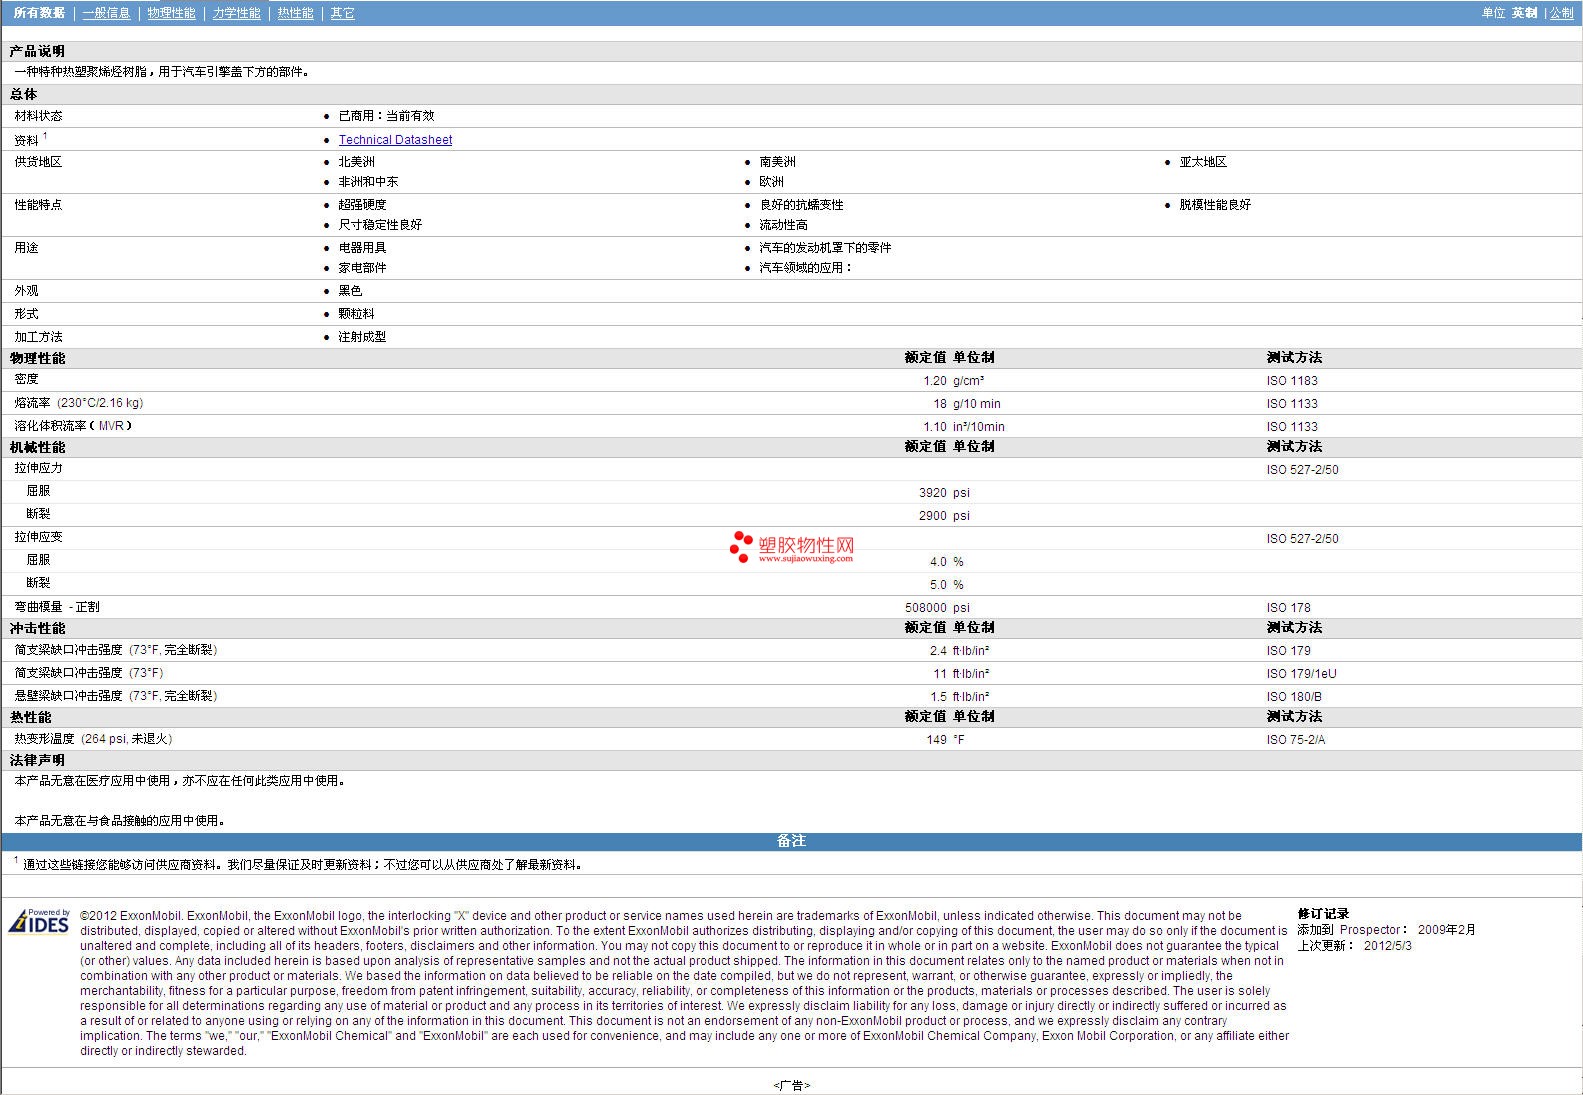Click the IDES Powered by logo
This screenshot has height=1095, width=1583.
coord(39,921)
